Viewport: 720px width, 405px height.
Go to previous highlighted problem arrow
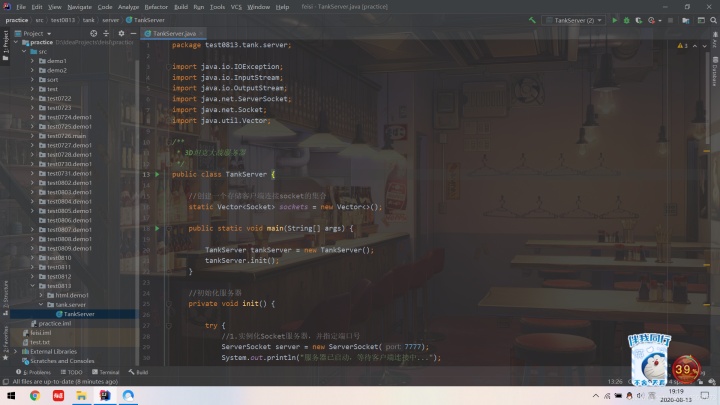pos(695,46)
